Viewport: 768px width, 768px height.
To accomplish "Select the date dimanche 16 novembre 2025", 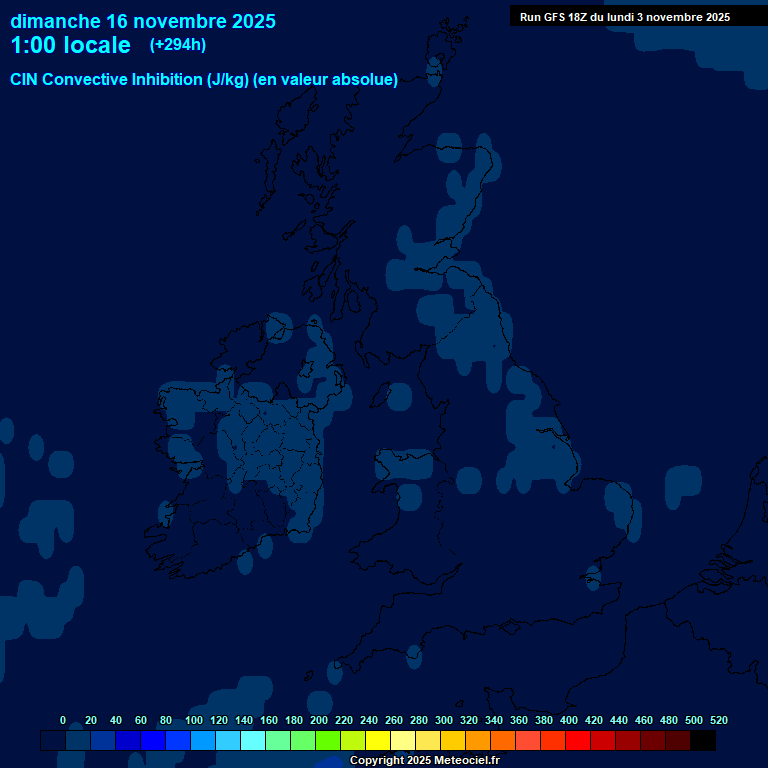I will 143,21.
